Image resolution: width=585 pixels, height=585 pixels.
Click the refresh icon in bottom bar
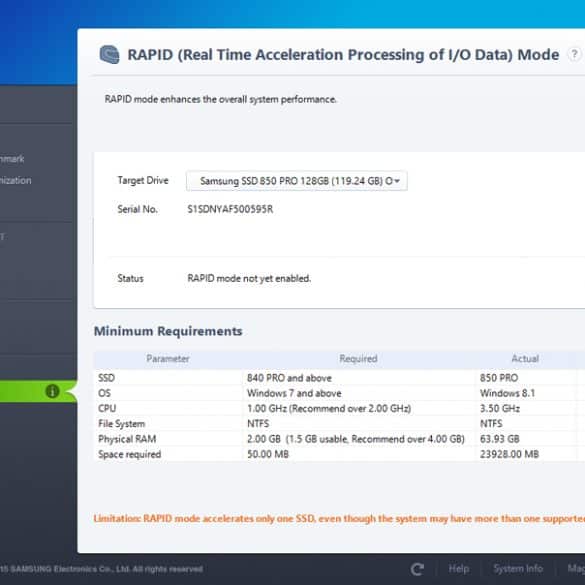pos(417,569)
